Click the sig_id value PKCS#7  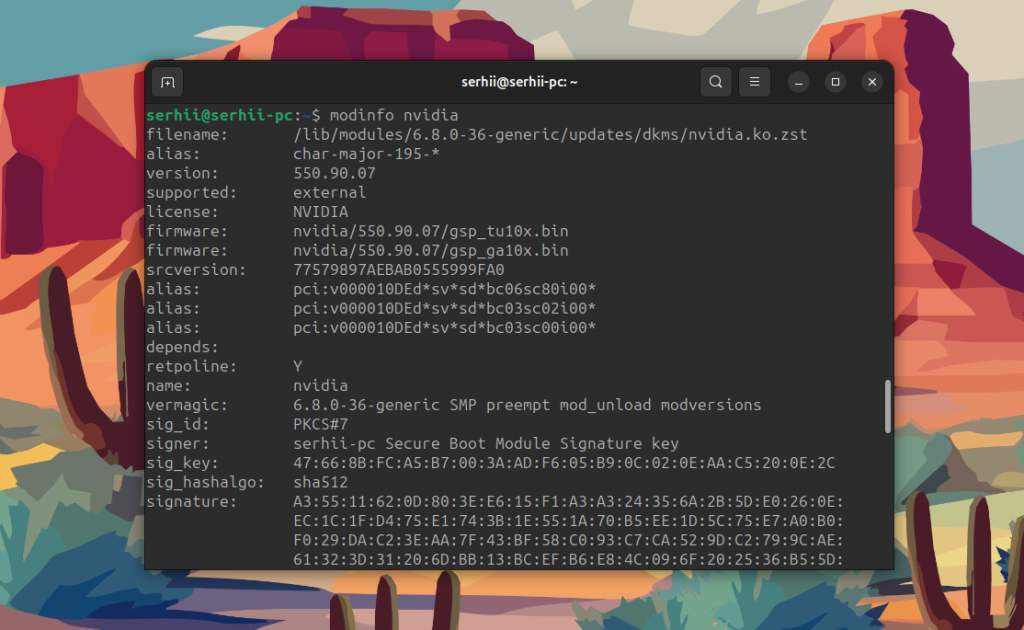(321, 424)
